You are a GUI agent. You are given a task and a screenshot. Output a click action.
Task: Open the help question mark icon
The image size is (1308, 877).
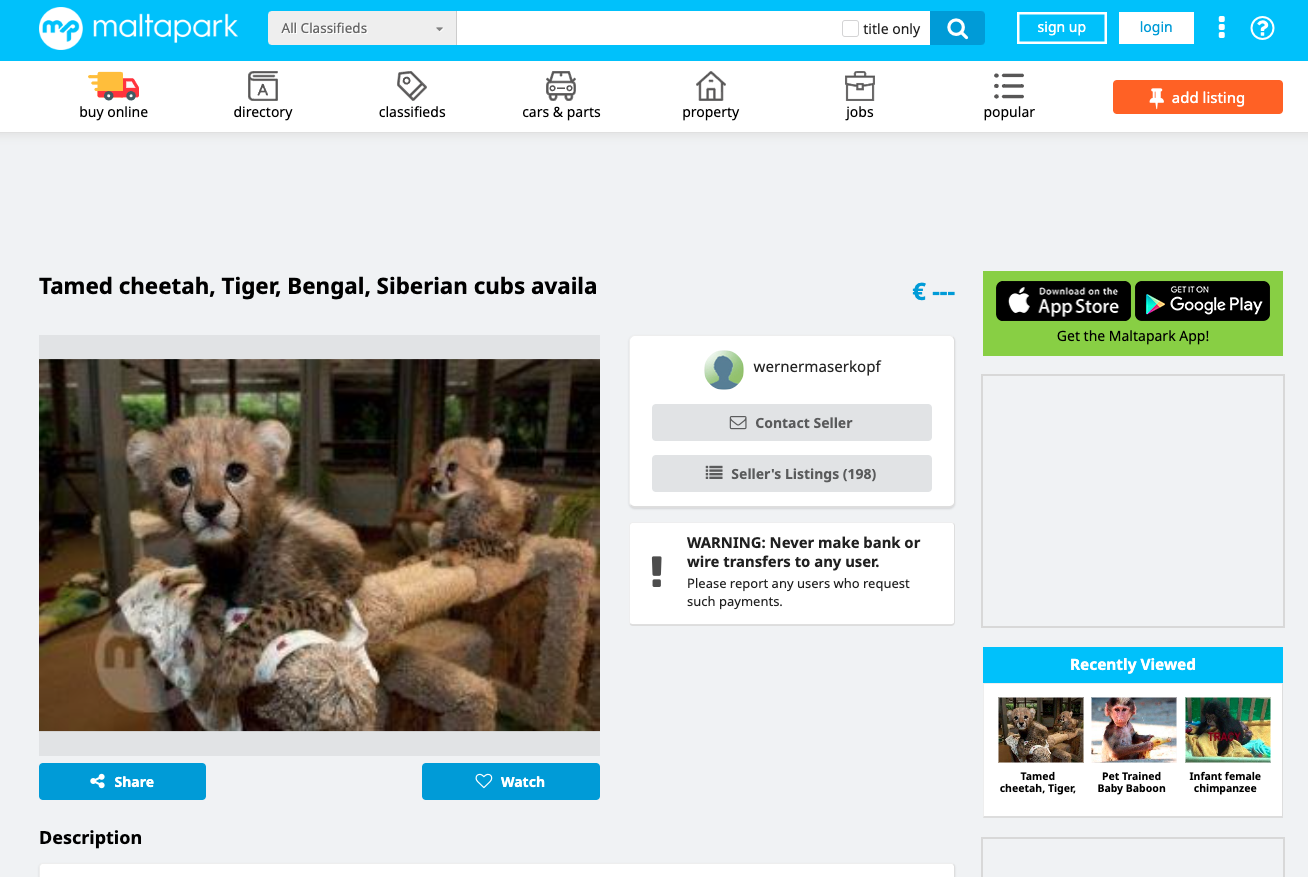[1262, 28]
